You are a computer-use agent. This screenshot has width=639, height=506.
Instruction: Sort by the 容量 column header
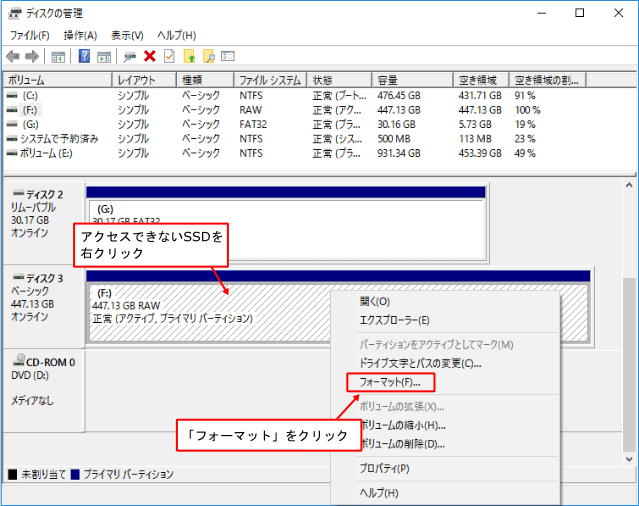pos(412,80)
